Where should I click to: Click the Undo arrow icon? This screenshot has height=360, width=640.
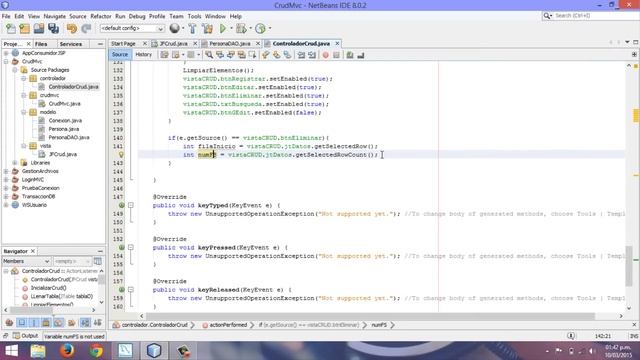[72, 29]
